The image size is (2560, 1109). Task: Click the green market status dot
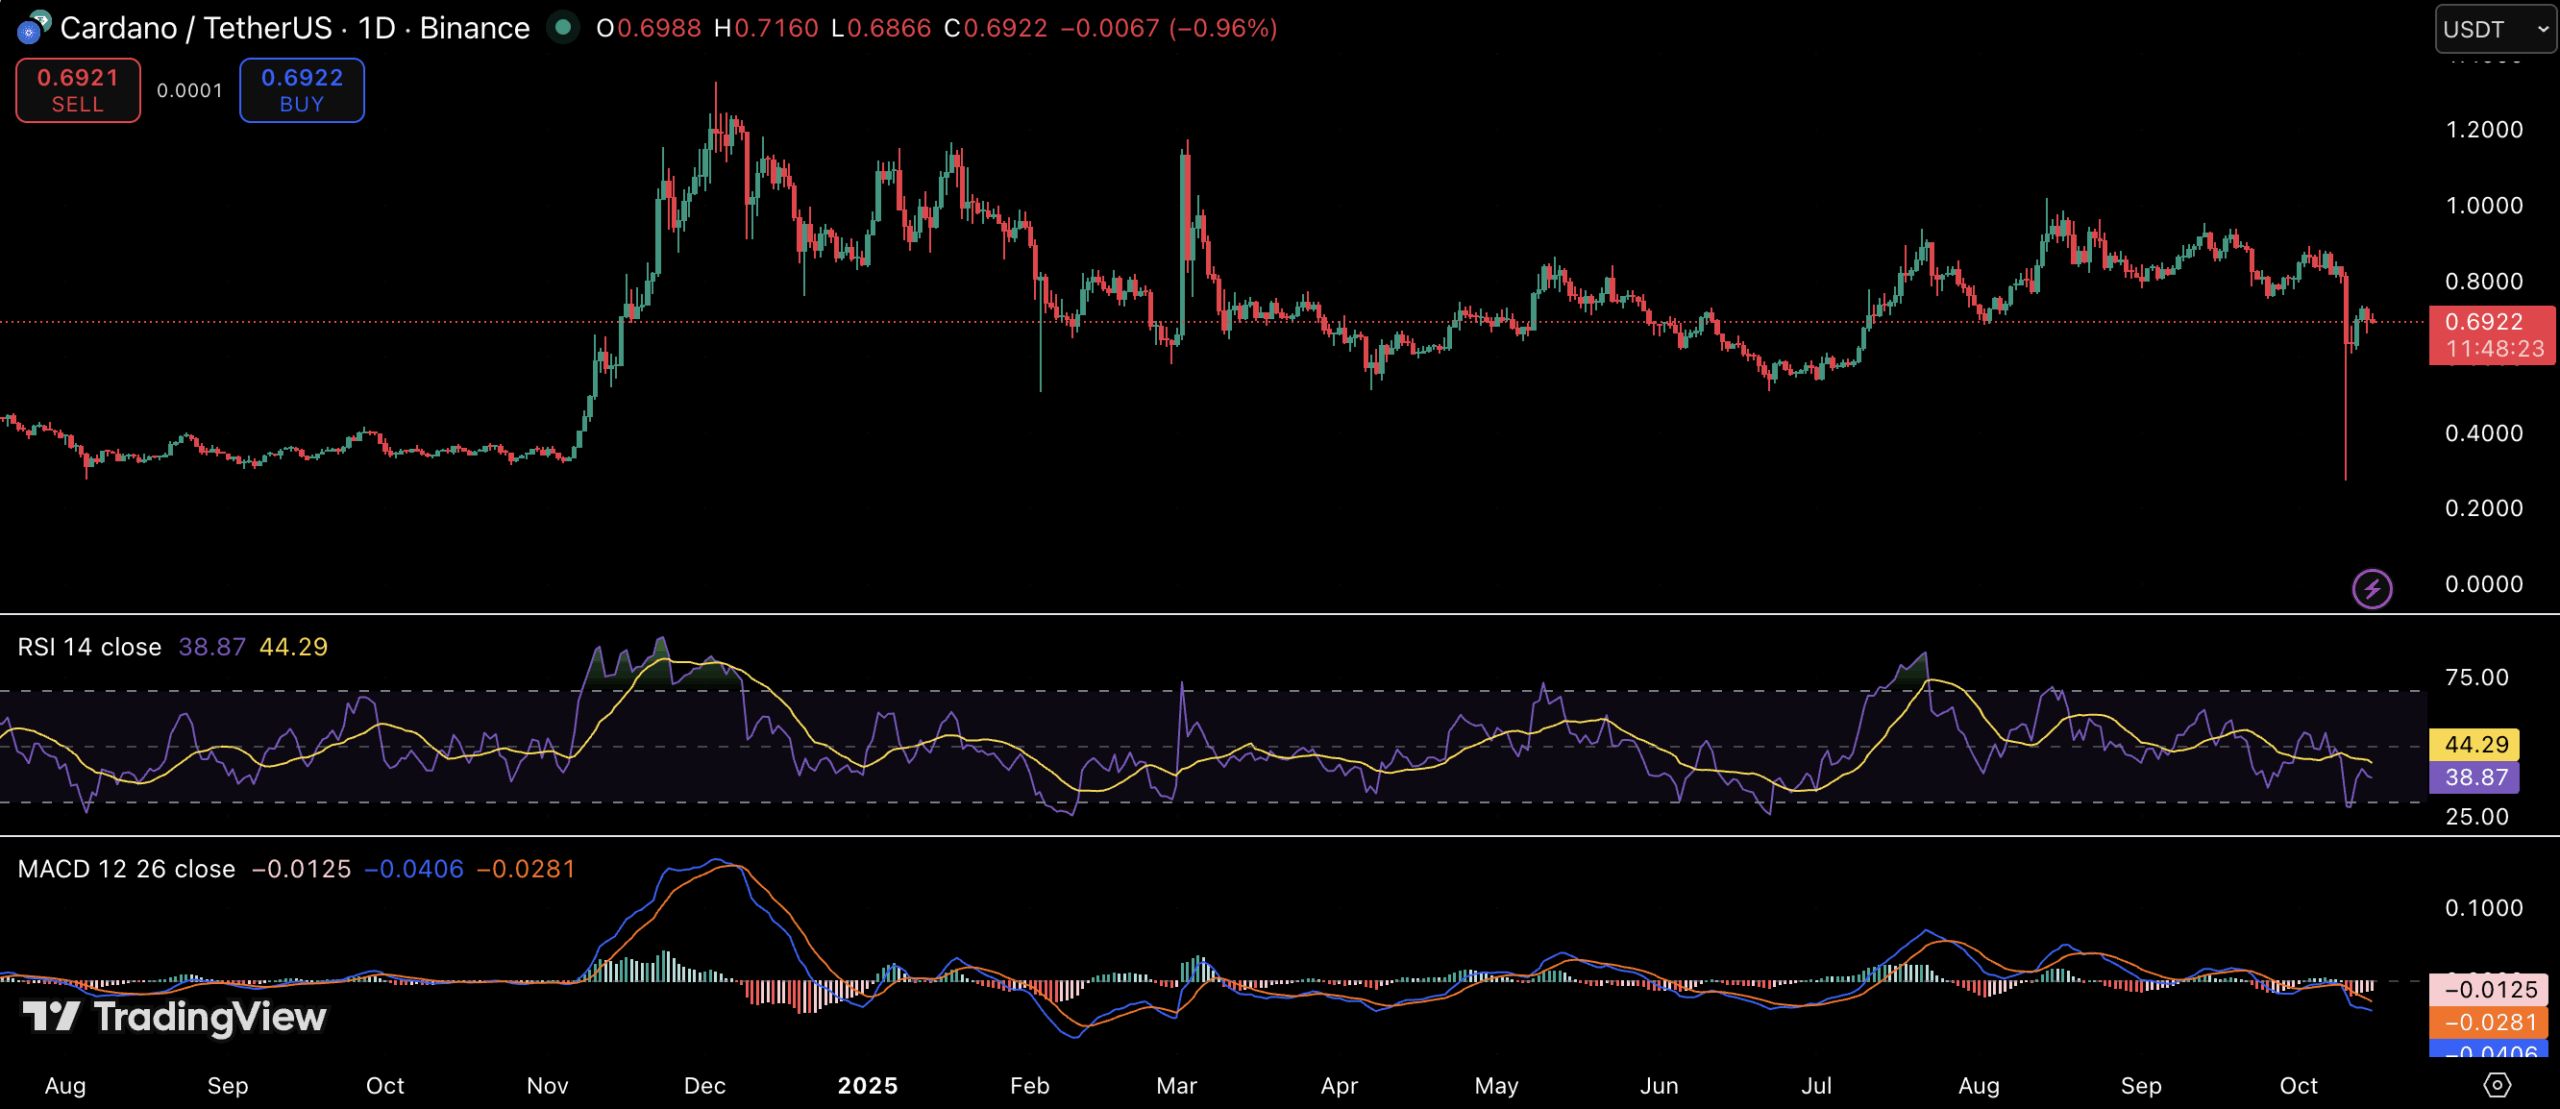click(x=563, y=28)
